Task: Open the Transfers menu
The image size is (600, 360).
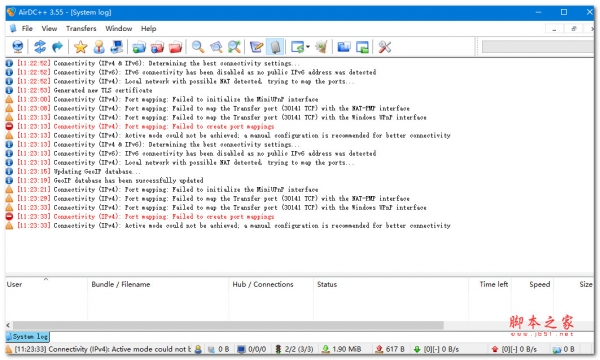Action: pos(81,28)
